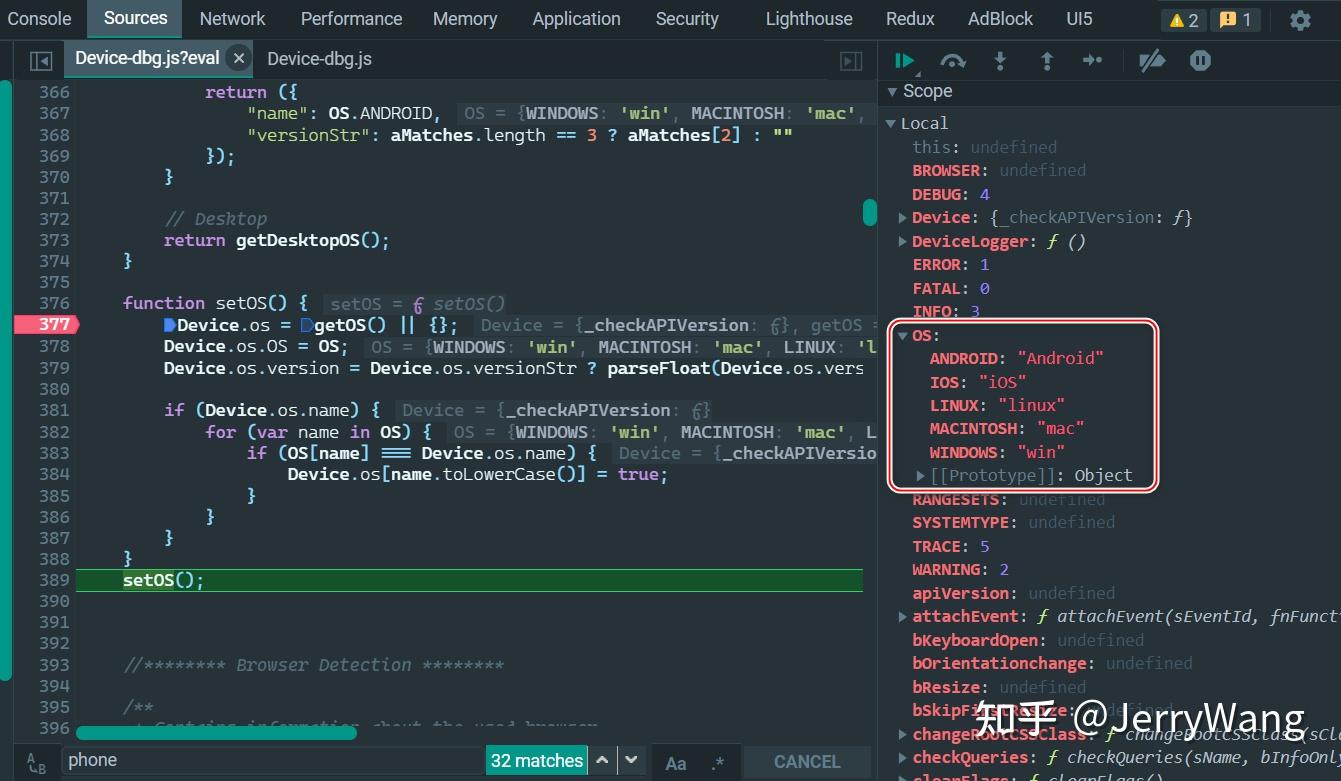
Task: Click the 32 matches indicator
Action: [x=537, y=761]
